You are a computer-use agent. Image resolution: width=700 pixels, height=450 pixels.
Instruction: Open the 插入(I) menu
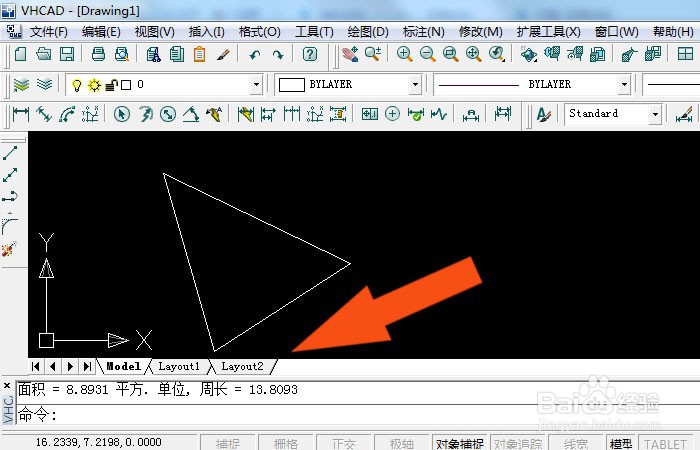tap(206, 32)
